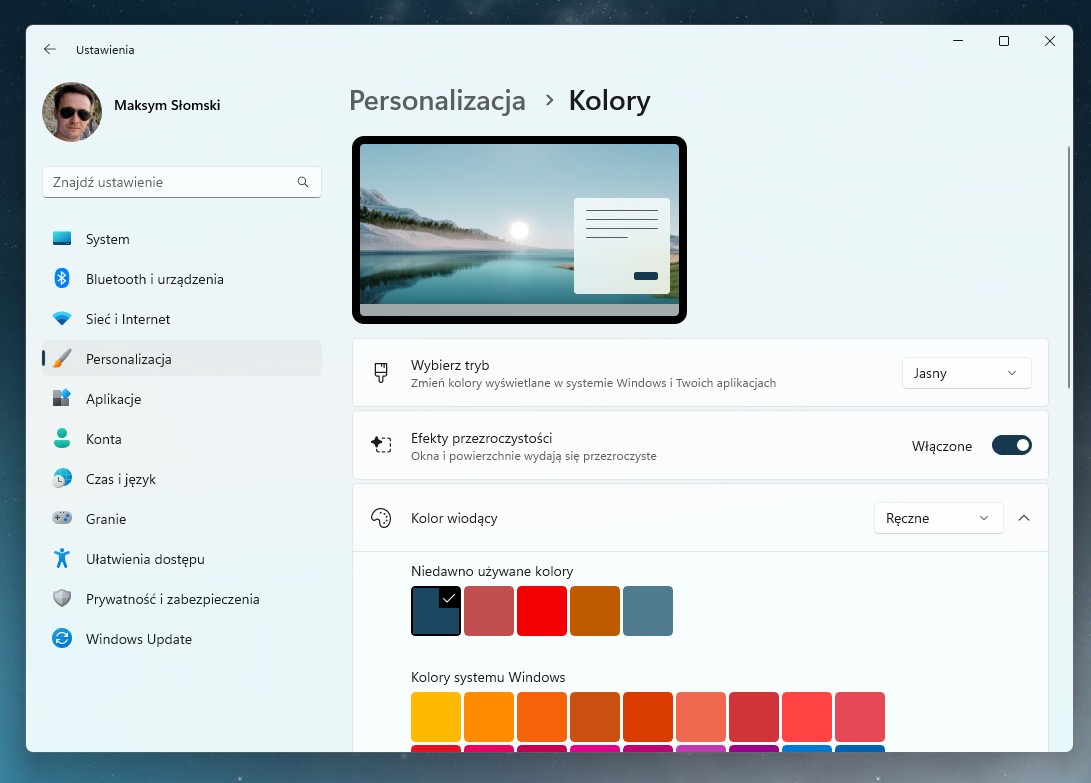This screenshot has height=783, width=1091.
Task: Select Prywatność i zabezpieczenia in sidebar
Action: click(x=166, y=599)
